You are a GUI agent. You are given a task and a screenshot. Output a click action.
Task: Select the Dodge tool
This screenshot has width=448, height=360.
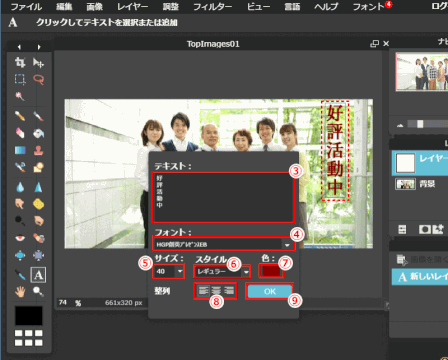coord(20,221)
